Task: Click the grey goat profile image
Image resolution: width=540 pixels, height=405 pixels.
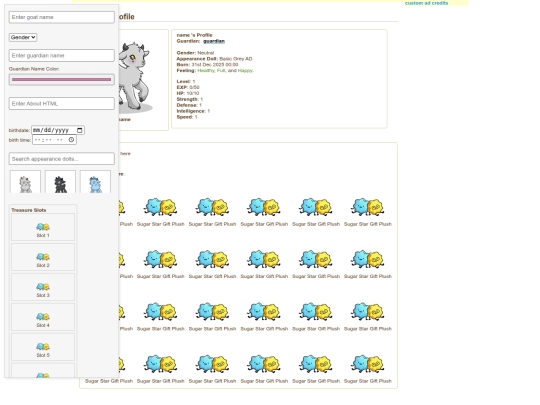Action: [x=135, y=78]
